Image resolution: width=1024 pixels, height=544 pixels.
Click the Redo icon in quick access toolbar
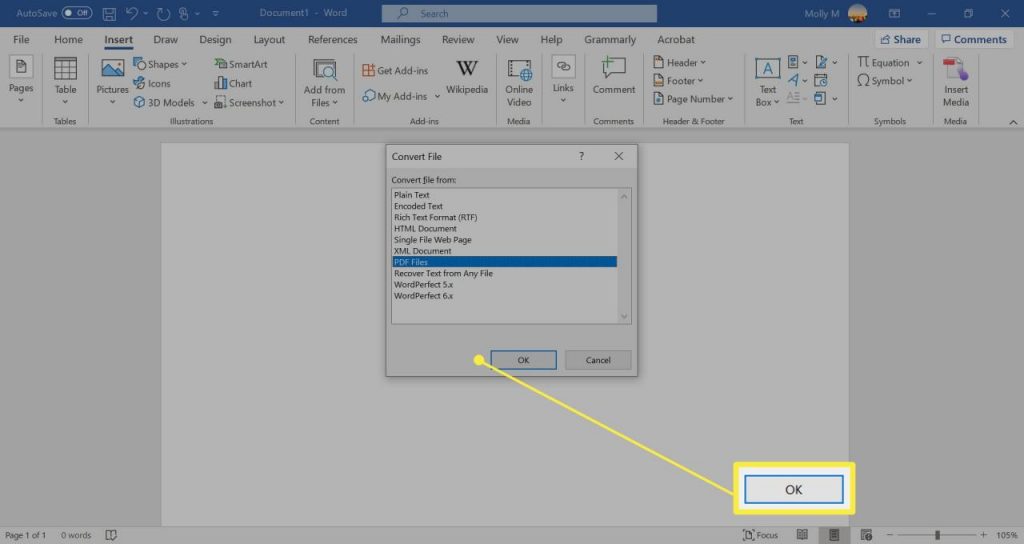[x=163, y=13]
